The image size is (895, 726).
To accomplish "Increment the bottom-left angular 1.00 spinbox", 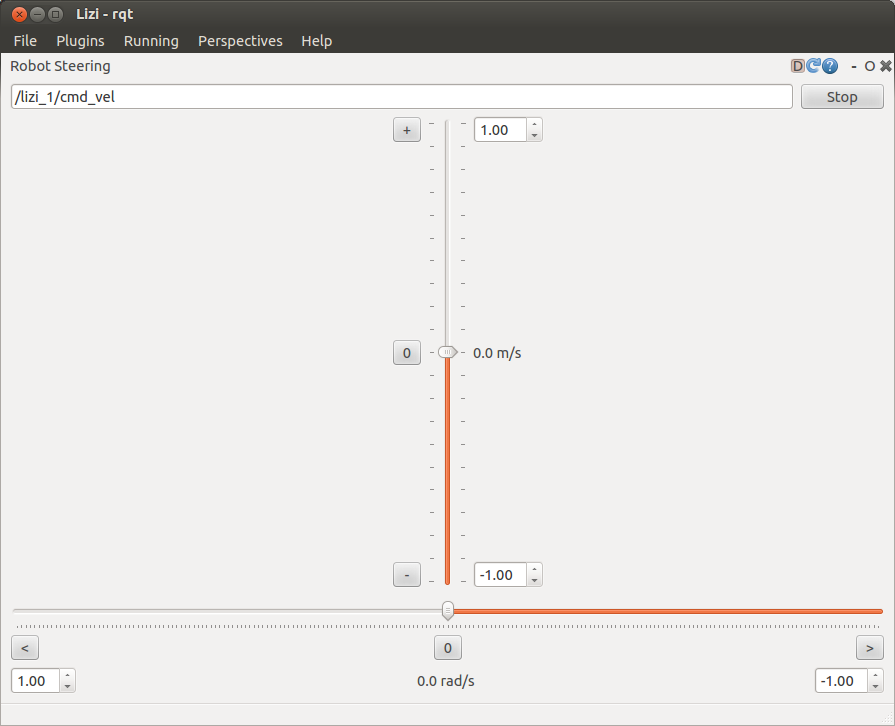I will pos(67,676).
